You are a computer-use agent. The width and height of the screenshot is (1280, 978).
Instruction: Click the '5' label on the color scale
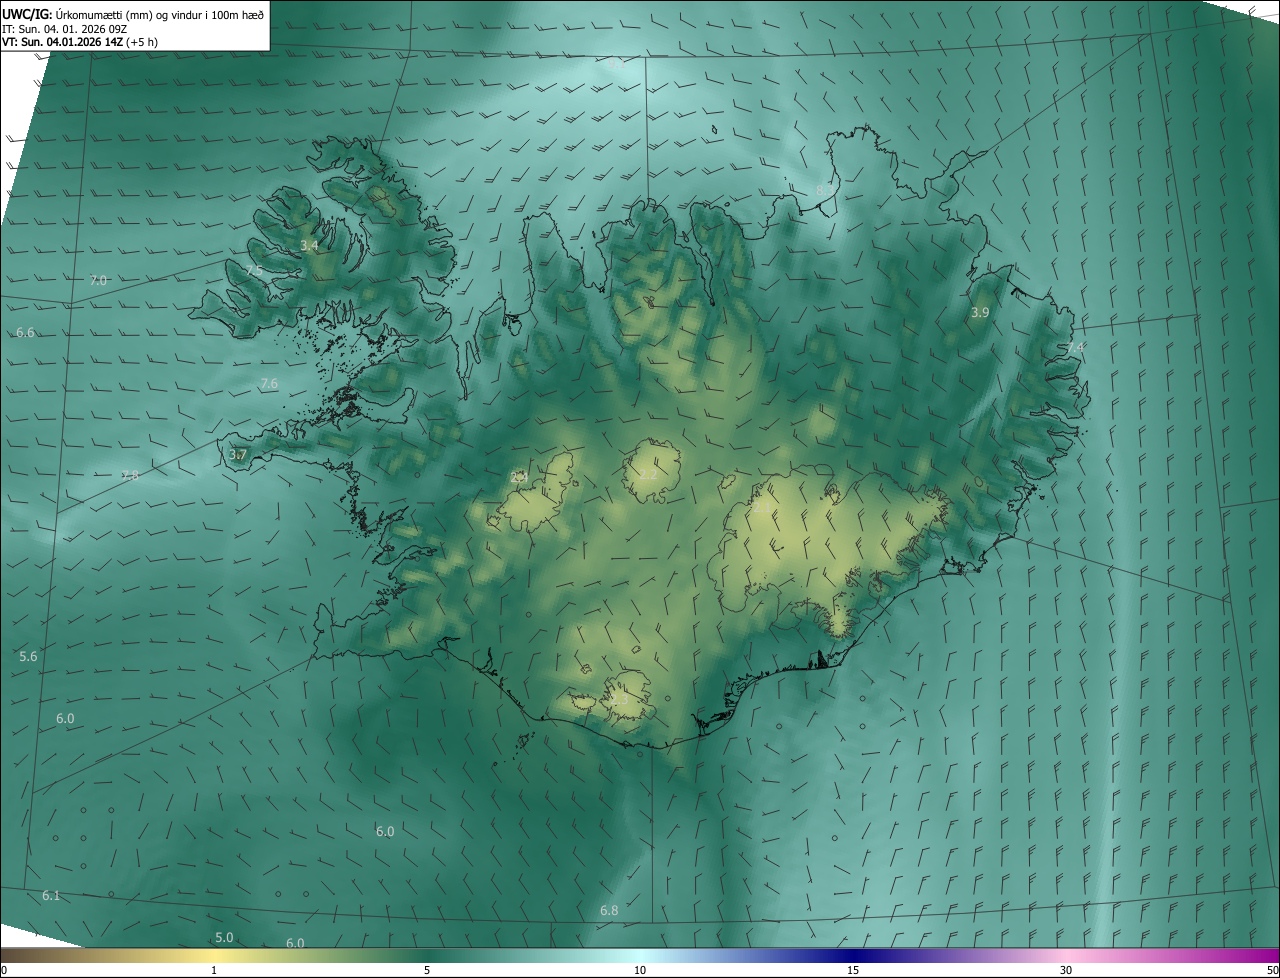tap(427, 971)
